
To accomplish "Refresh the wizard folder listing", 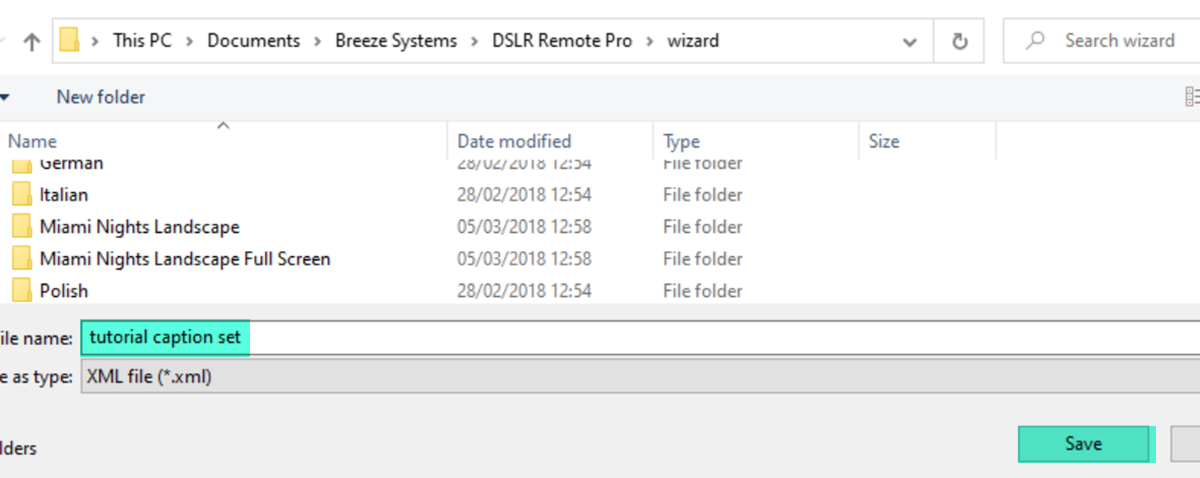I will click(960, 41).
